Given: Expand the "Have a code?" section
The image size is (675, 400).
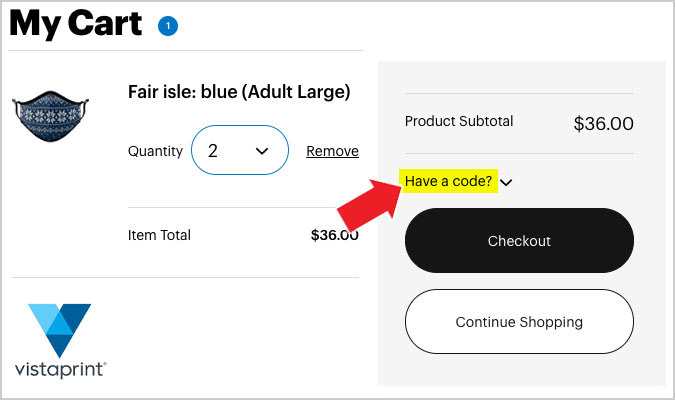Looking at the screenshot, I should 449,181.
